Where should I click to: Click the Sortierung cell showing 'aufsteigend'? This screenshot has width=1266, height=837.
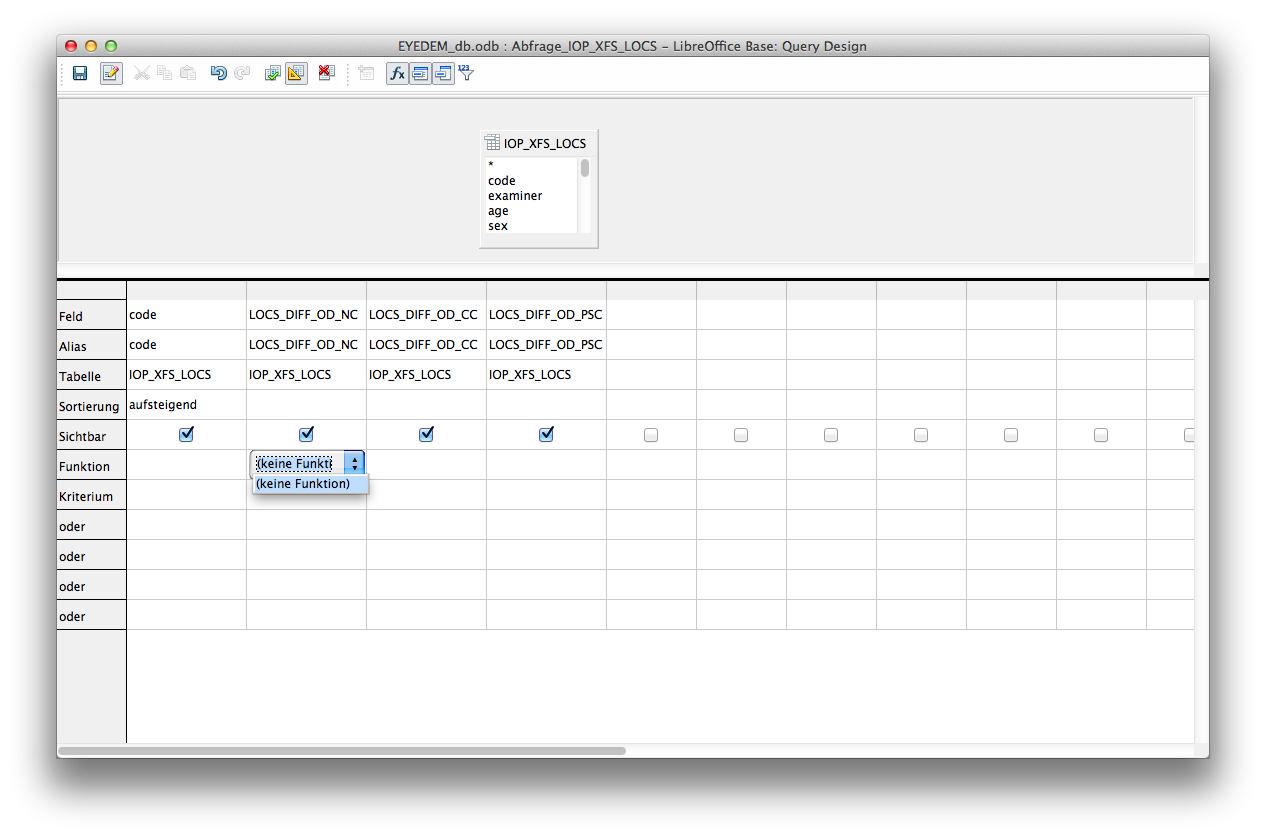point(186,405)
